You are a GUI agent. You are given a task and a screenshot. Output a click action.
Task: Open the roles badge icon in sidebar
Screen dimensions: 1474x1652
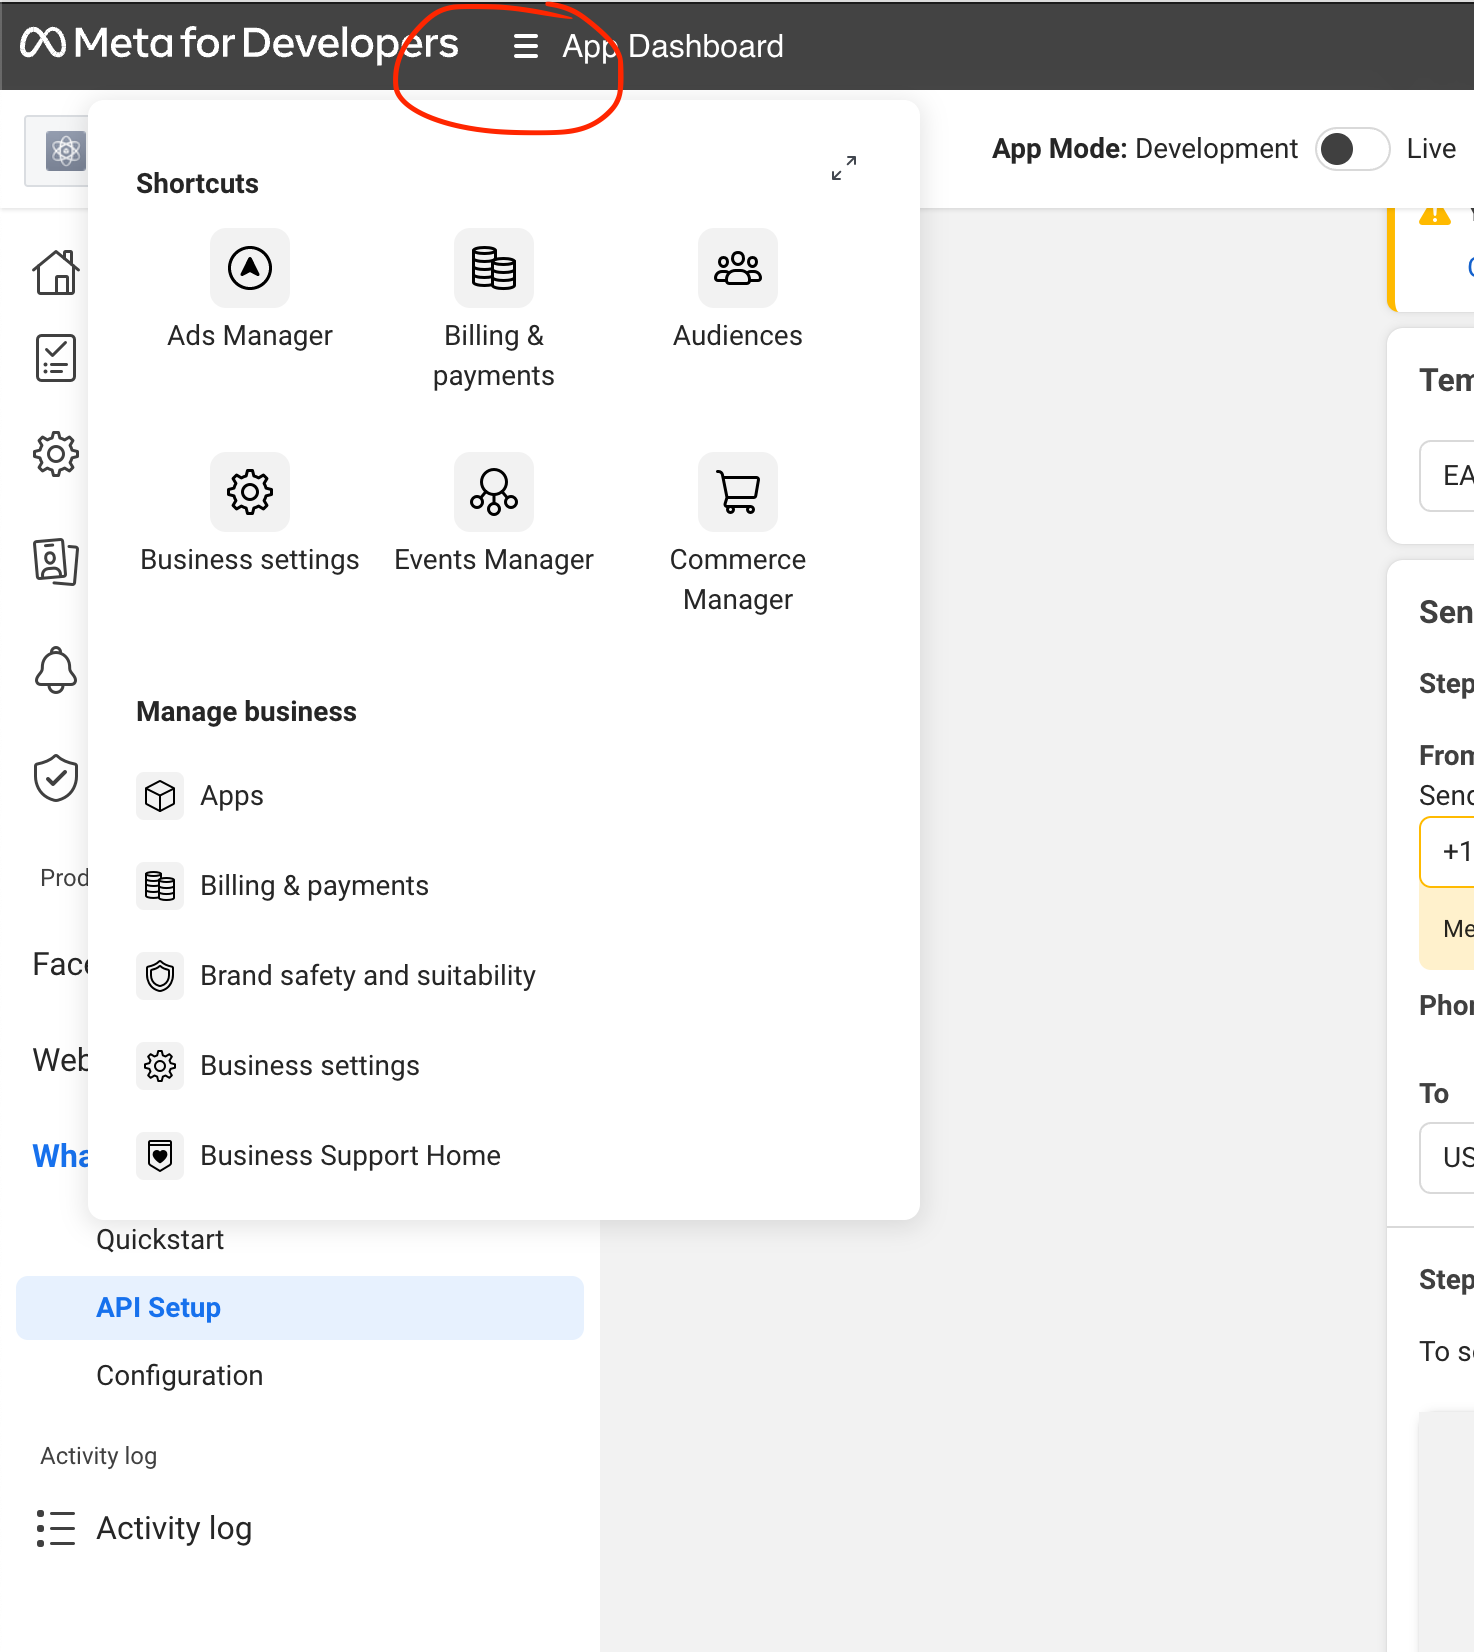(56, 561)
